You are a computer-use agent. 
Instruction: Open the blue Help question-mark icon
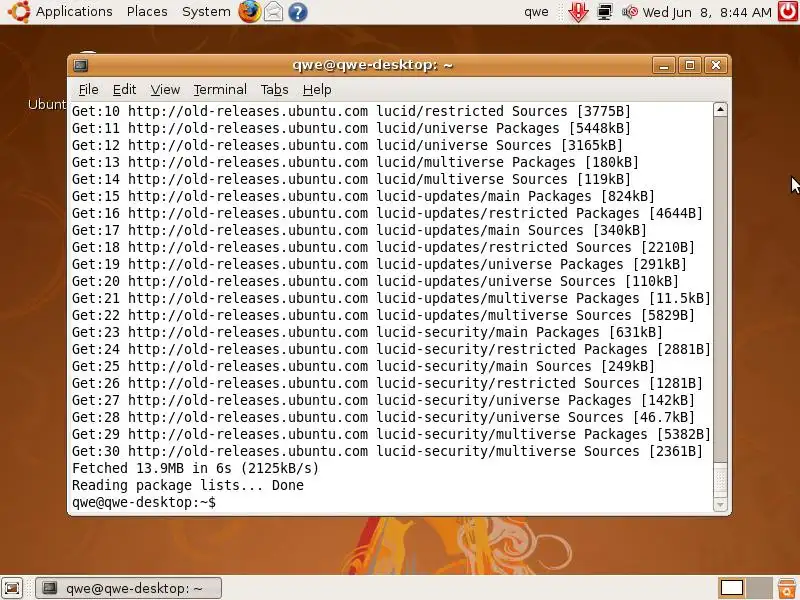point(298,12)
